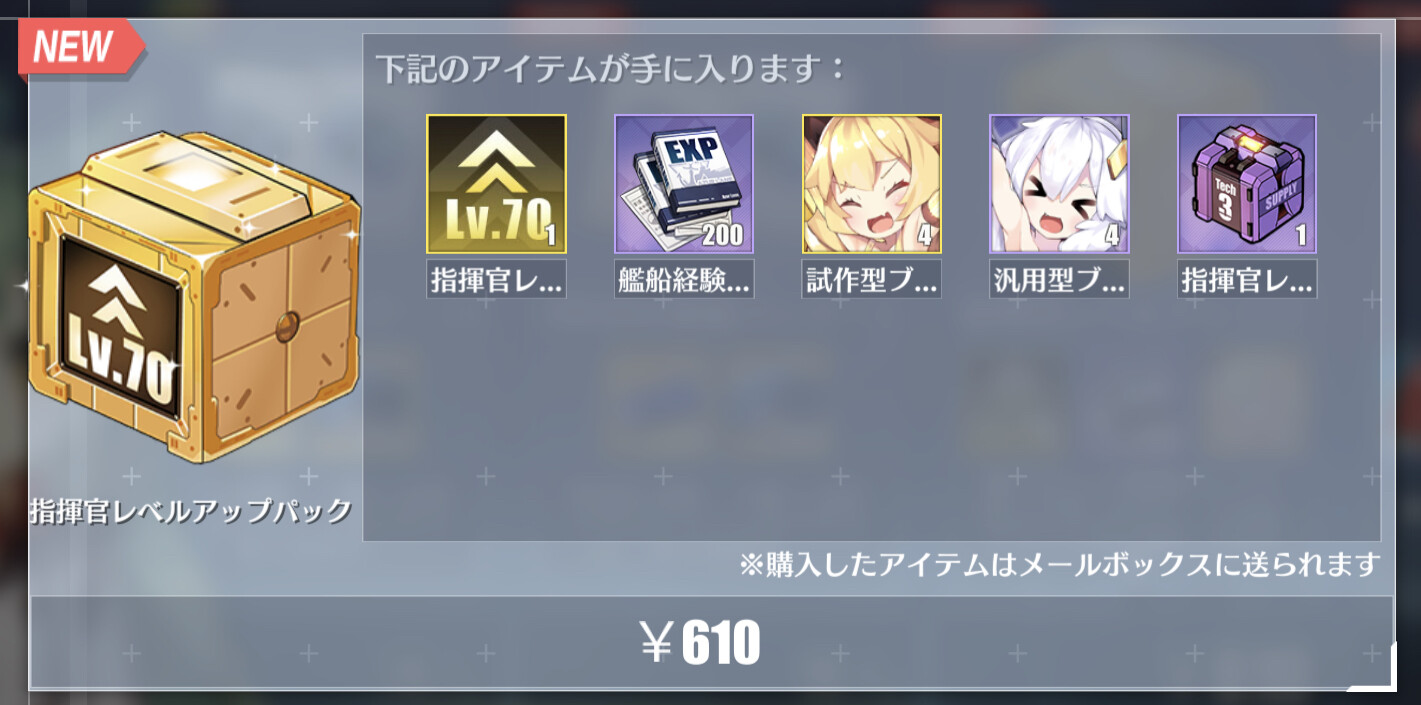The height and width of the screenshot is (705, 1421).
Task: Click the 汎用型ブ… item label
Action: [1059, 279]
